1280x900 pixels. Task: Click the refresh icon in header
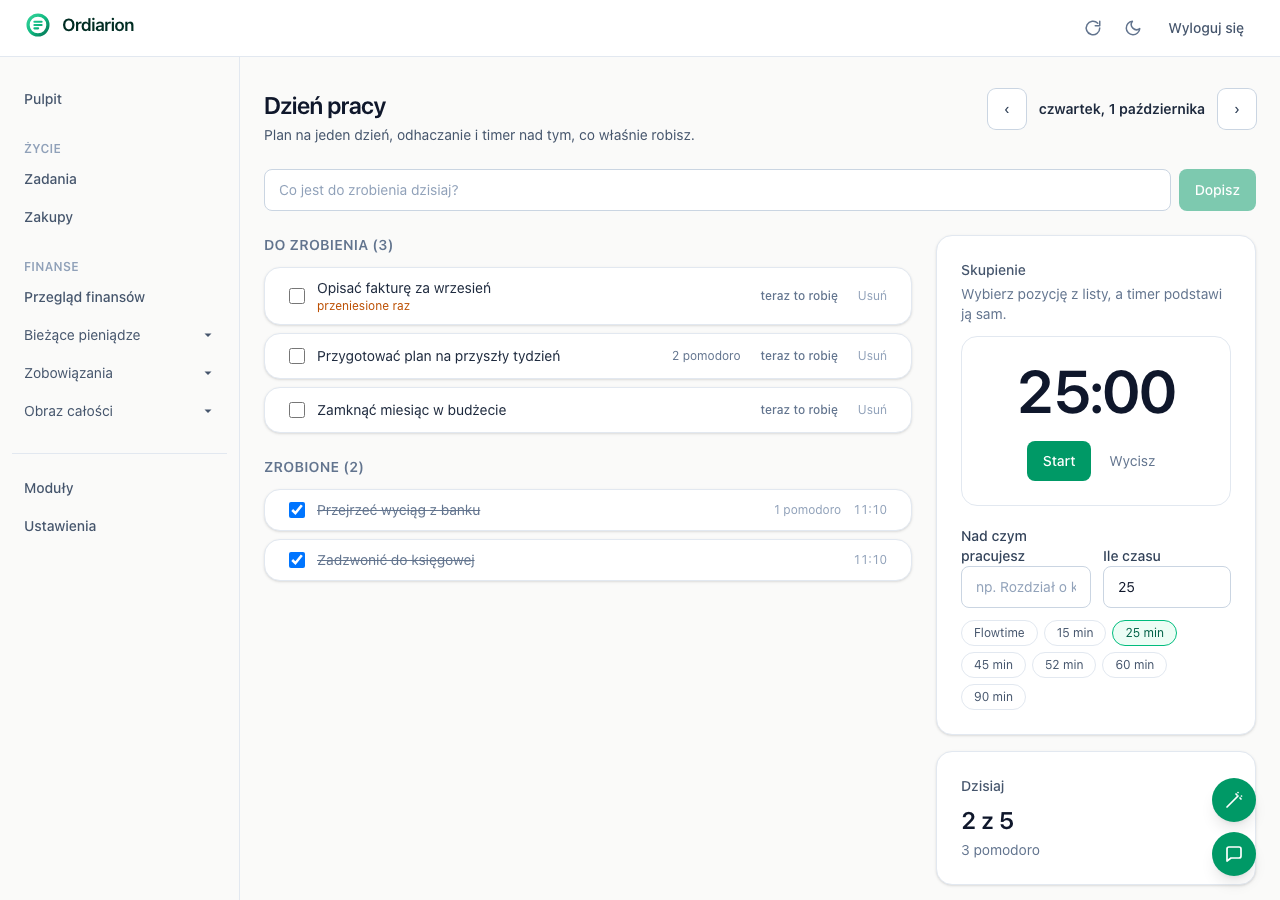tap(1093, 28)
